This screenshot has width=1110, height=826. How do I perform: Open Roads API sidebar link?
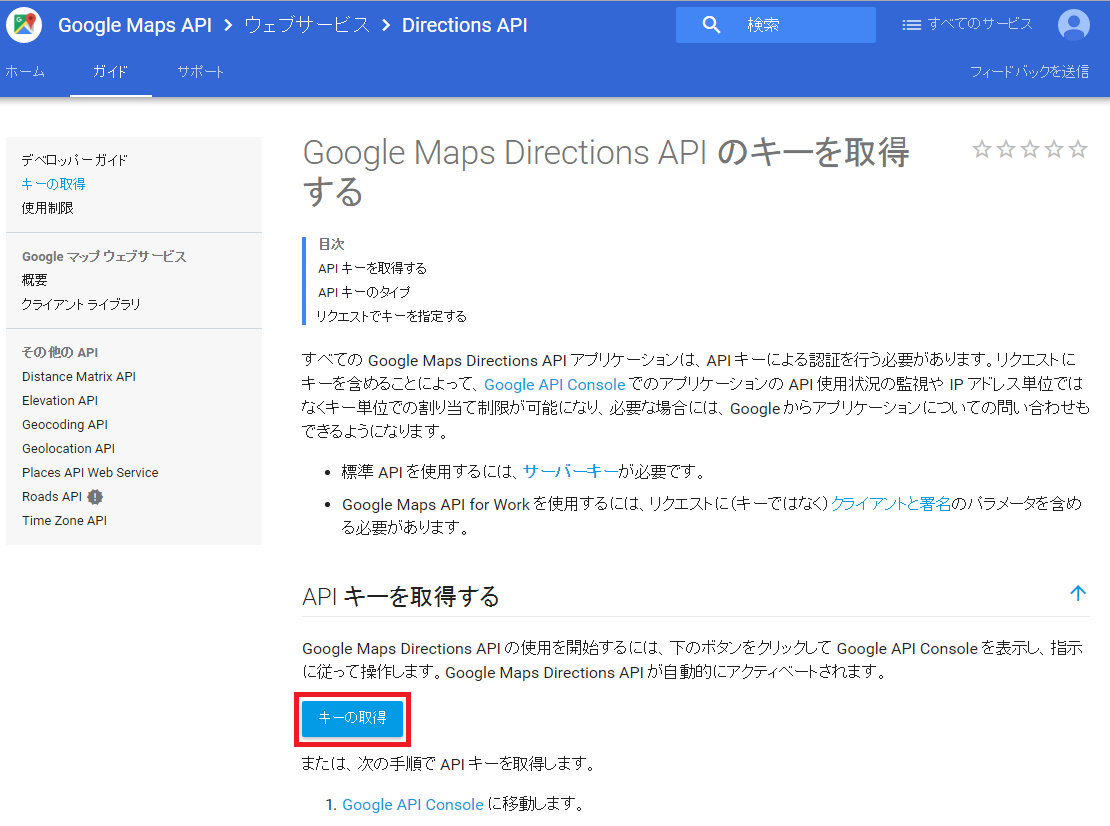click(52, 497)
